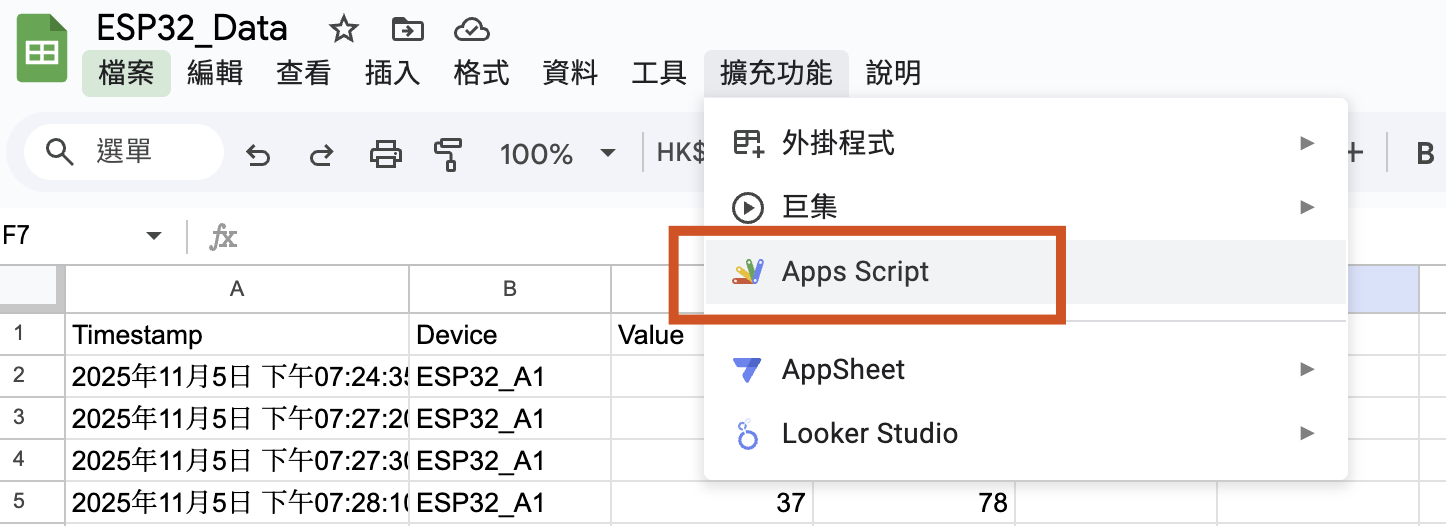Click the print icon
This screenshot has width=1446, height=526.
click(385, 154)
